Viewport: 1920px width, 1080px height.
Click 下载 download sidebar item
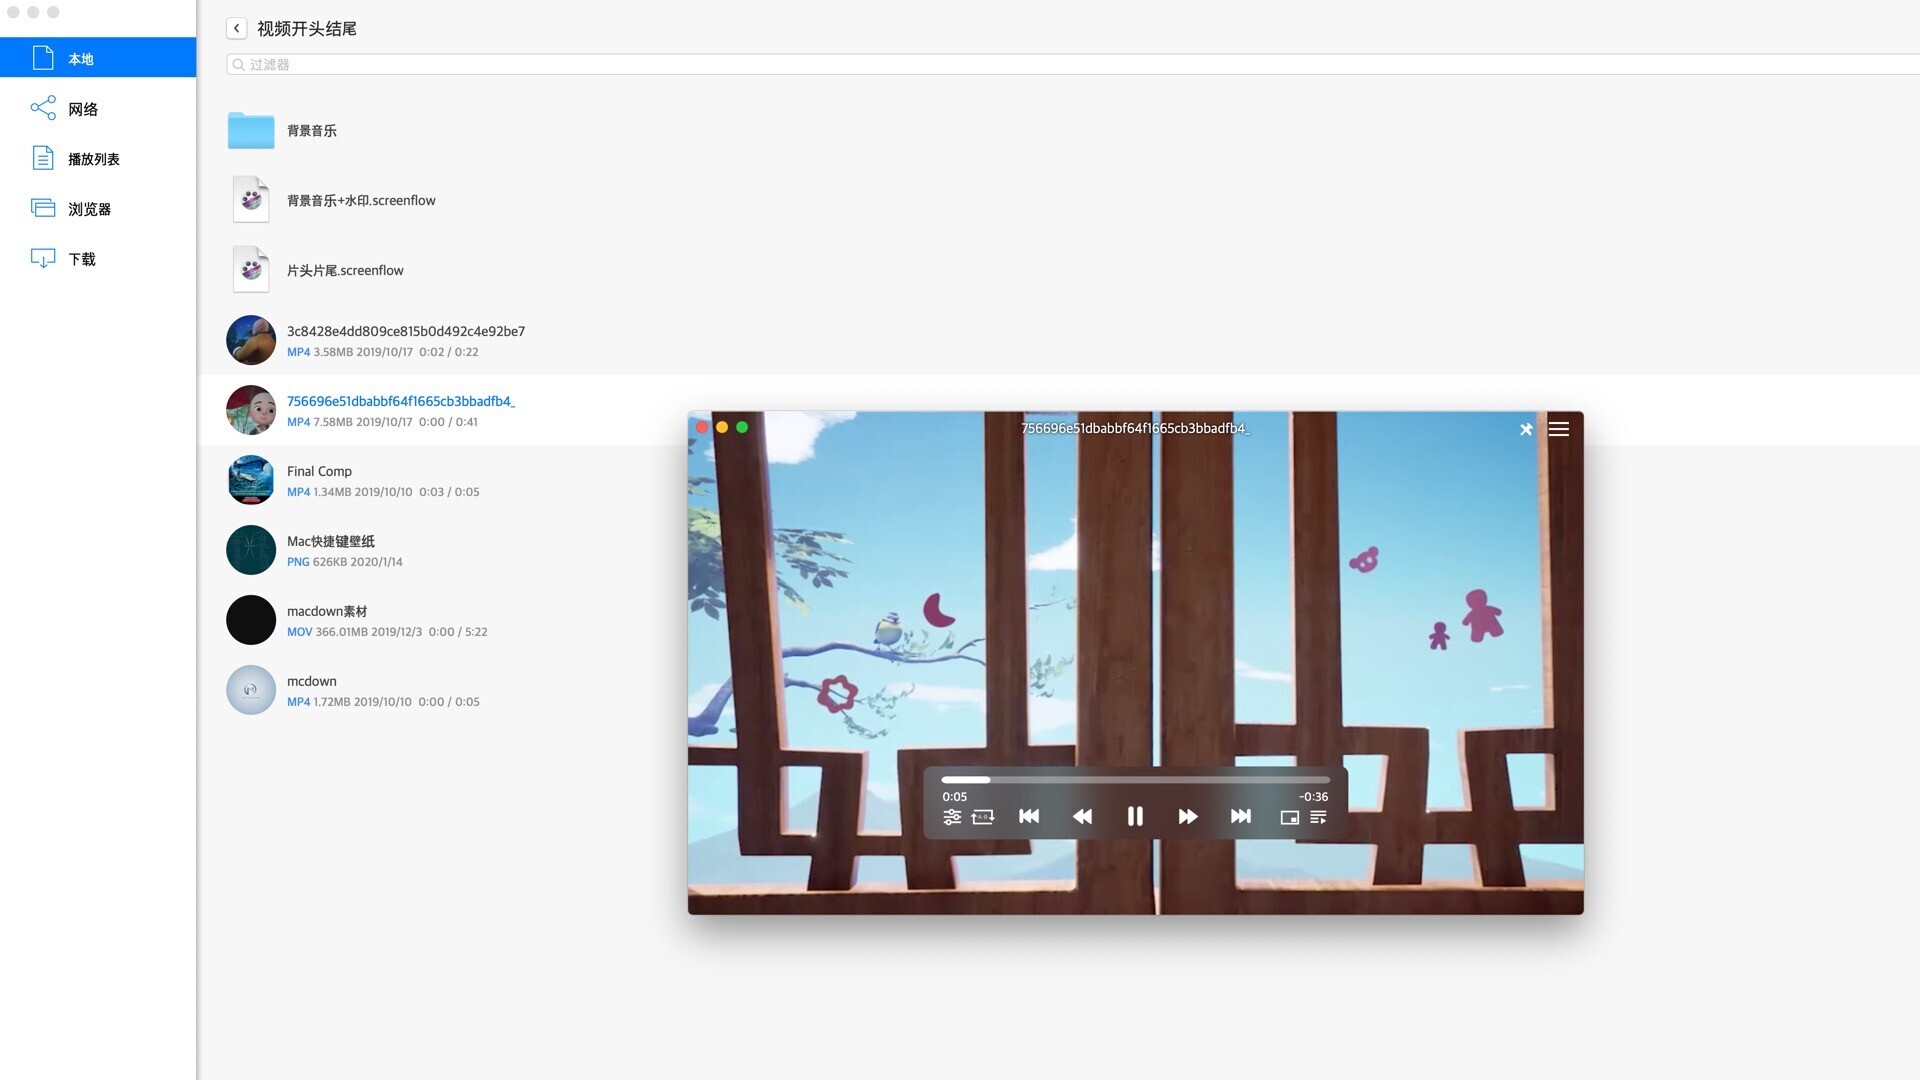pyautogui.click(x=82, y=258)
